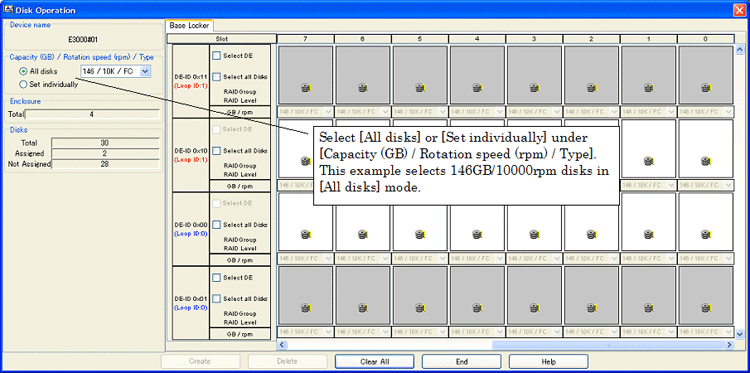Image resolution: width=750 pixels, height=373 pixels.
Task: Select disk in slot 0 of DE-ID 0x01
Action: [706, 296]
